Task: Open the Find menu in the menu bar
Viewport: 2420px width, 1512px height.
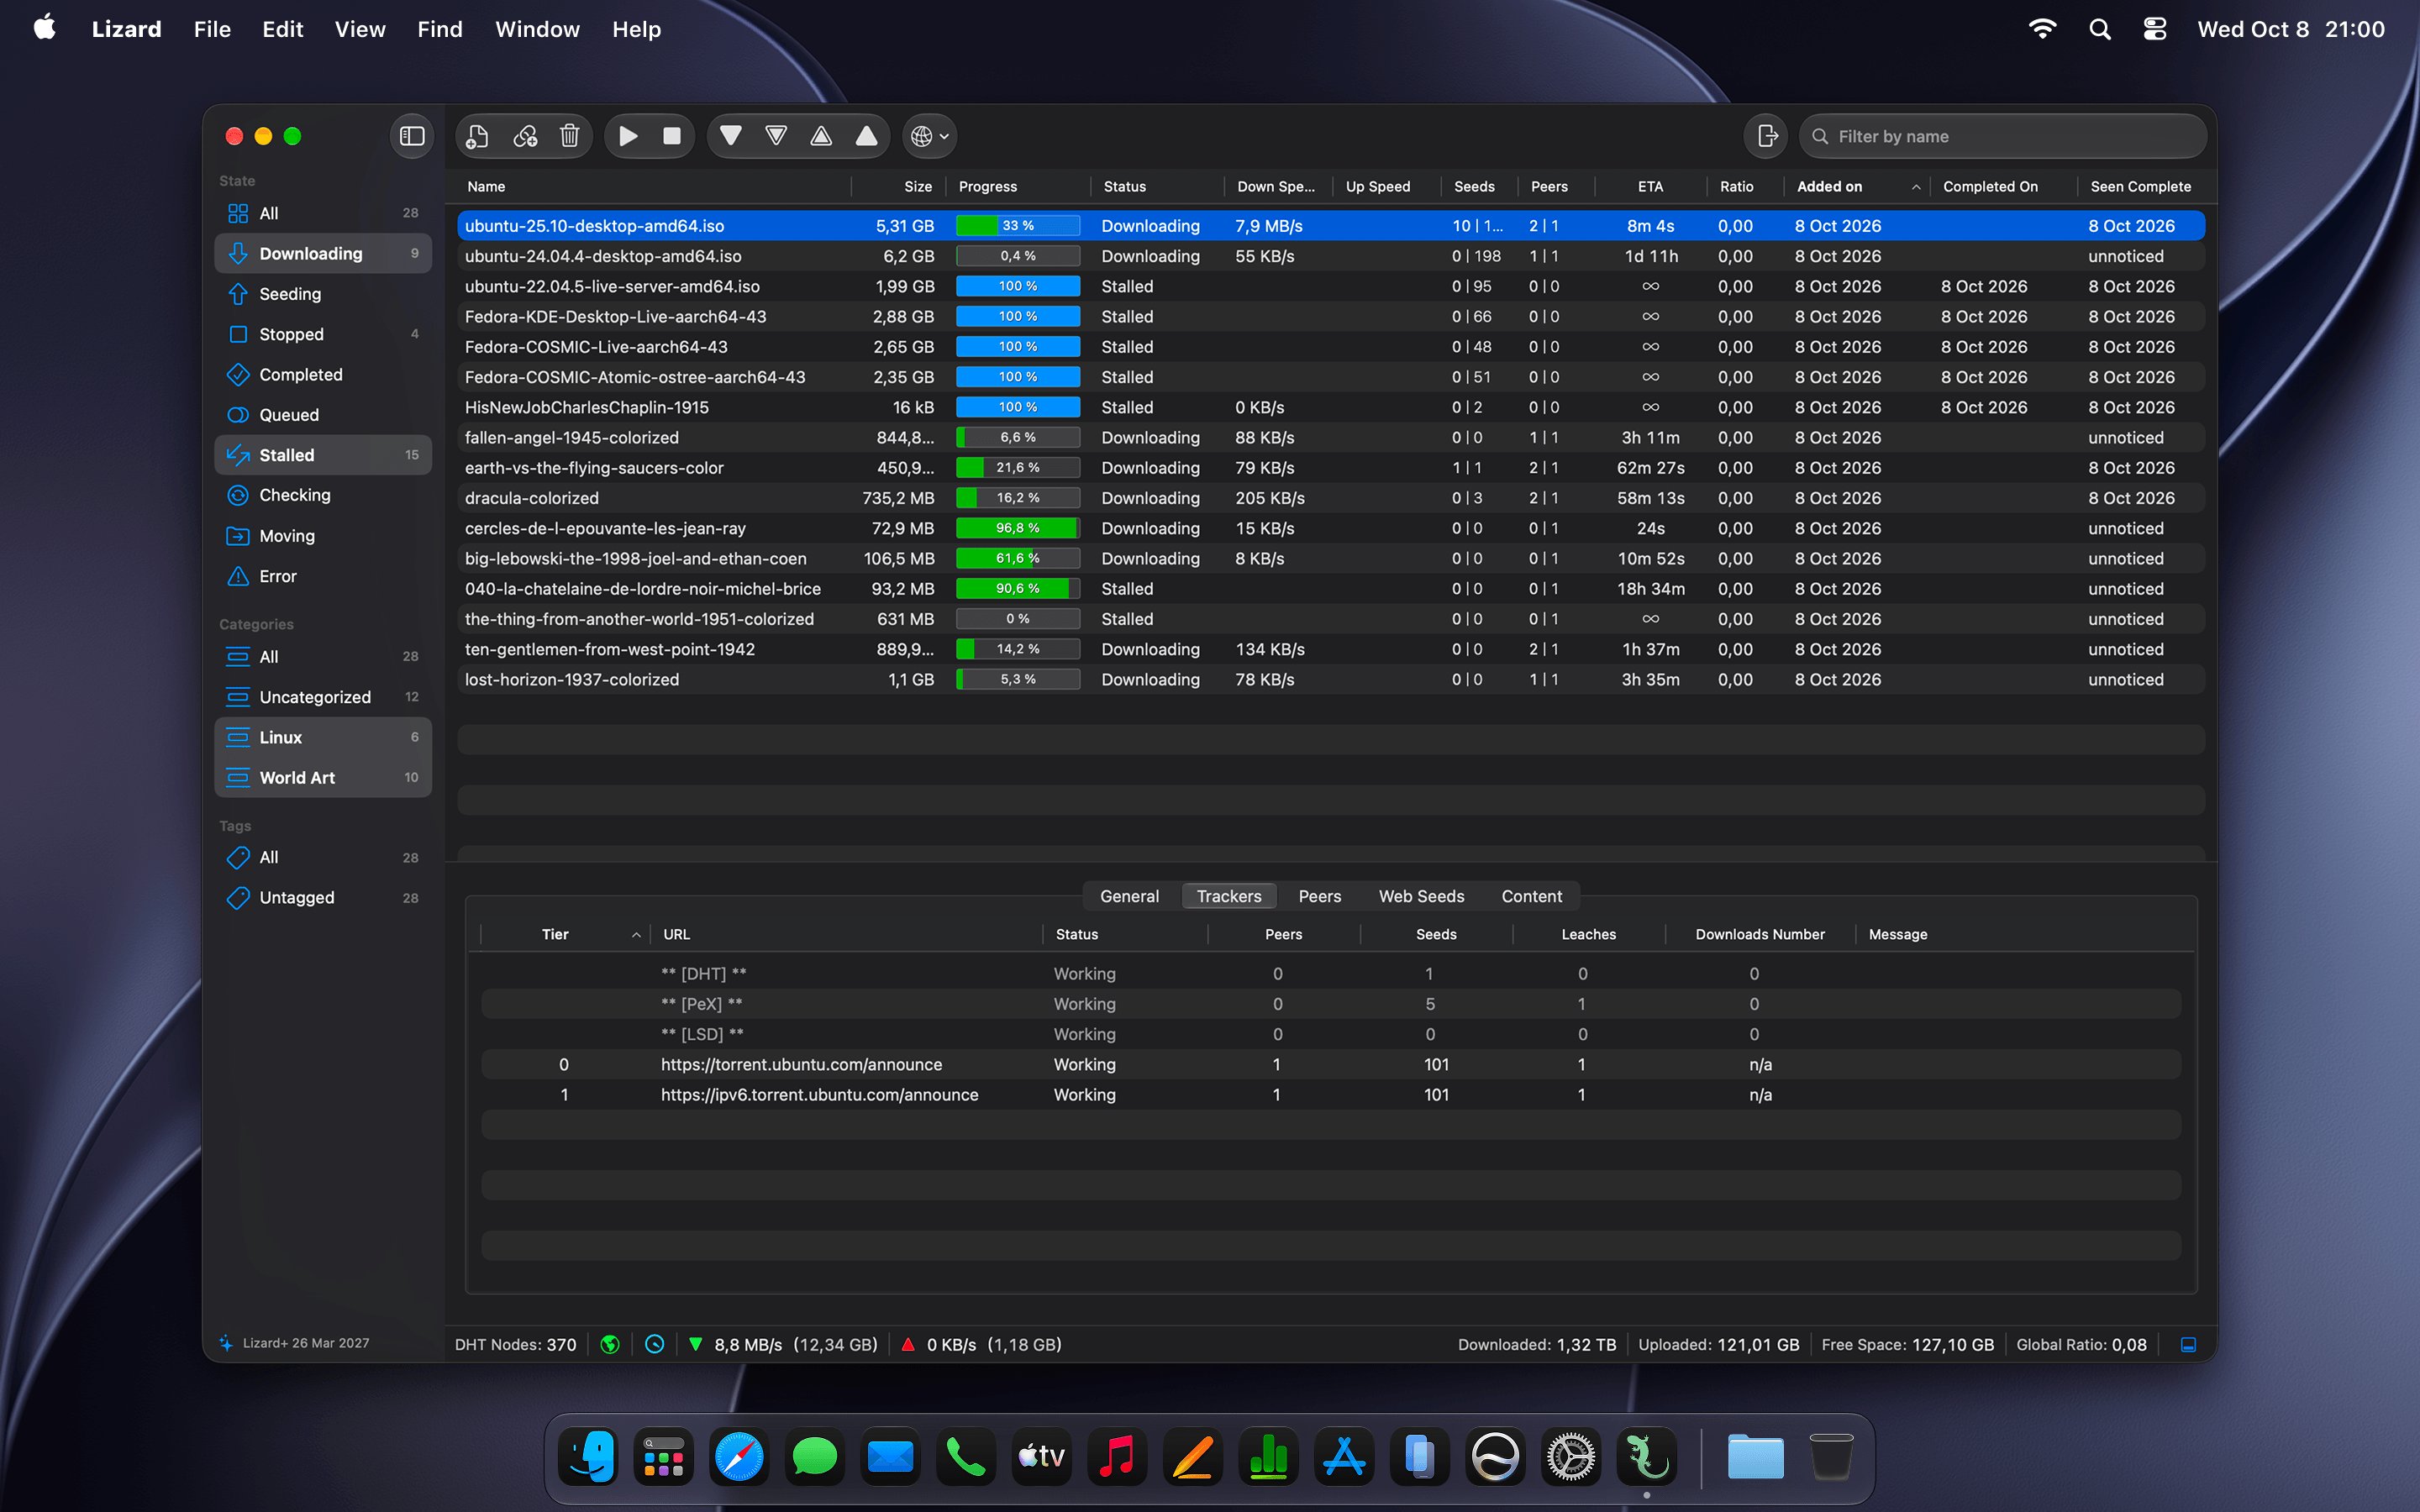Action: click(x=440, y=29)
